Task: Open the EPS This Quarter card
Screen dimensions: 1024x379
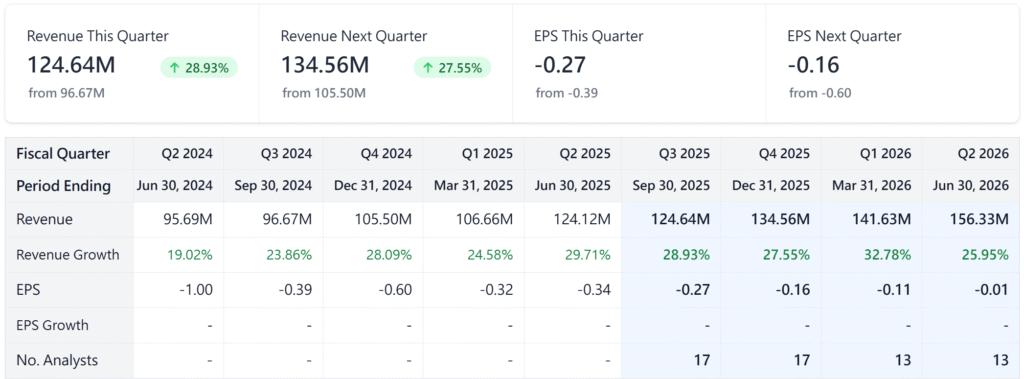Action: coord(639,63)
